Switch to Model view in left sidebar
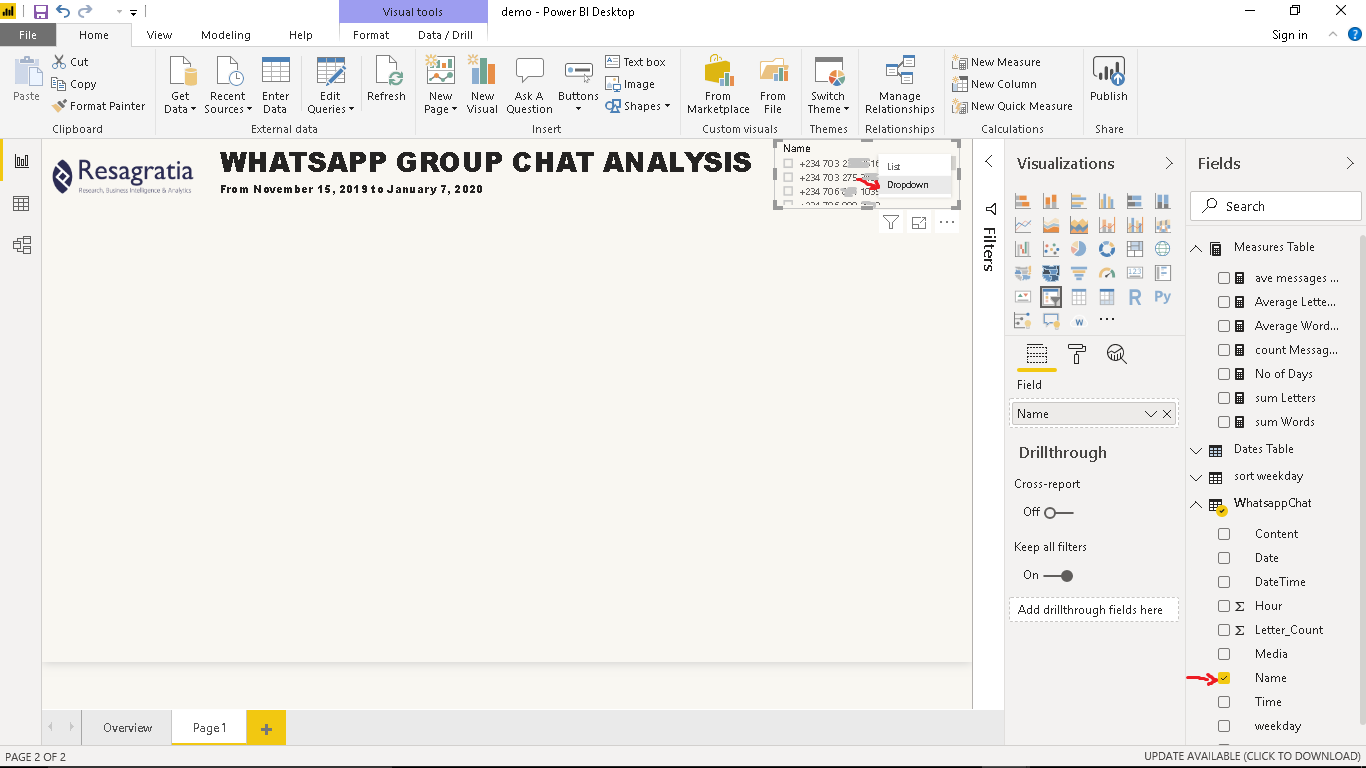Viewport: 1366px width, 768px height. point(21,245)
